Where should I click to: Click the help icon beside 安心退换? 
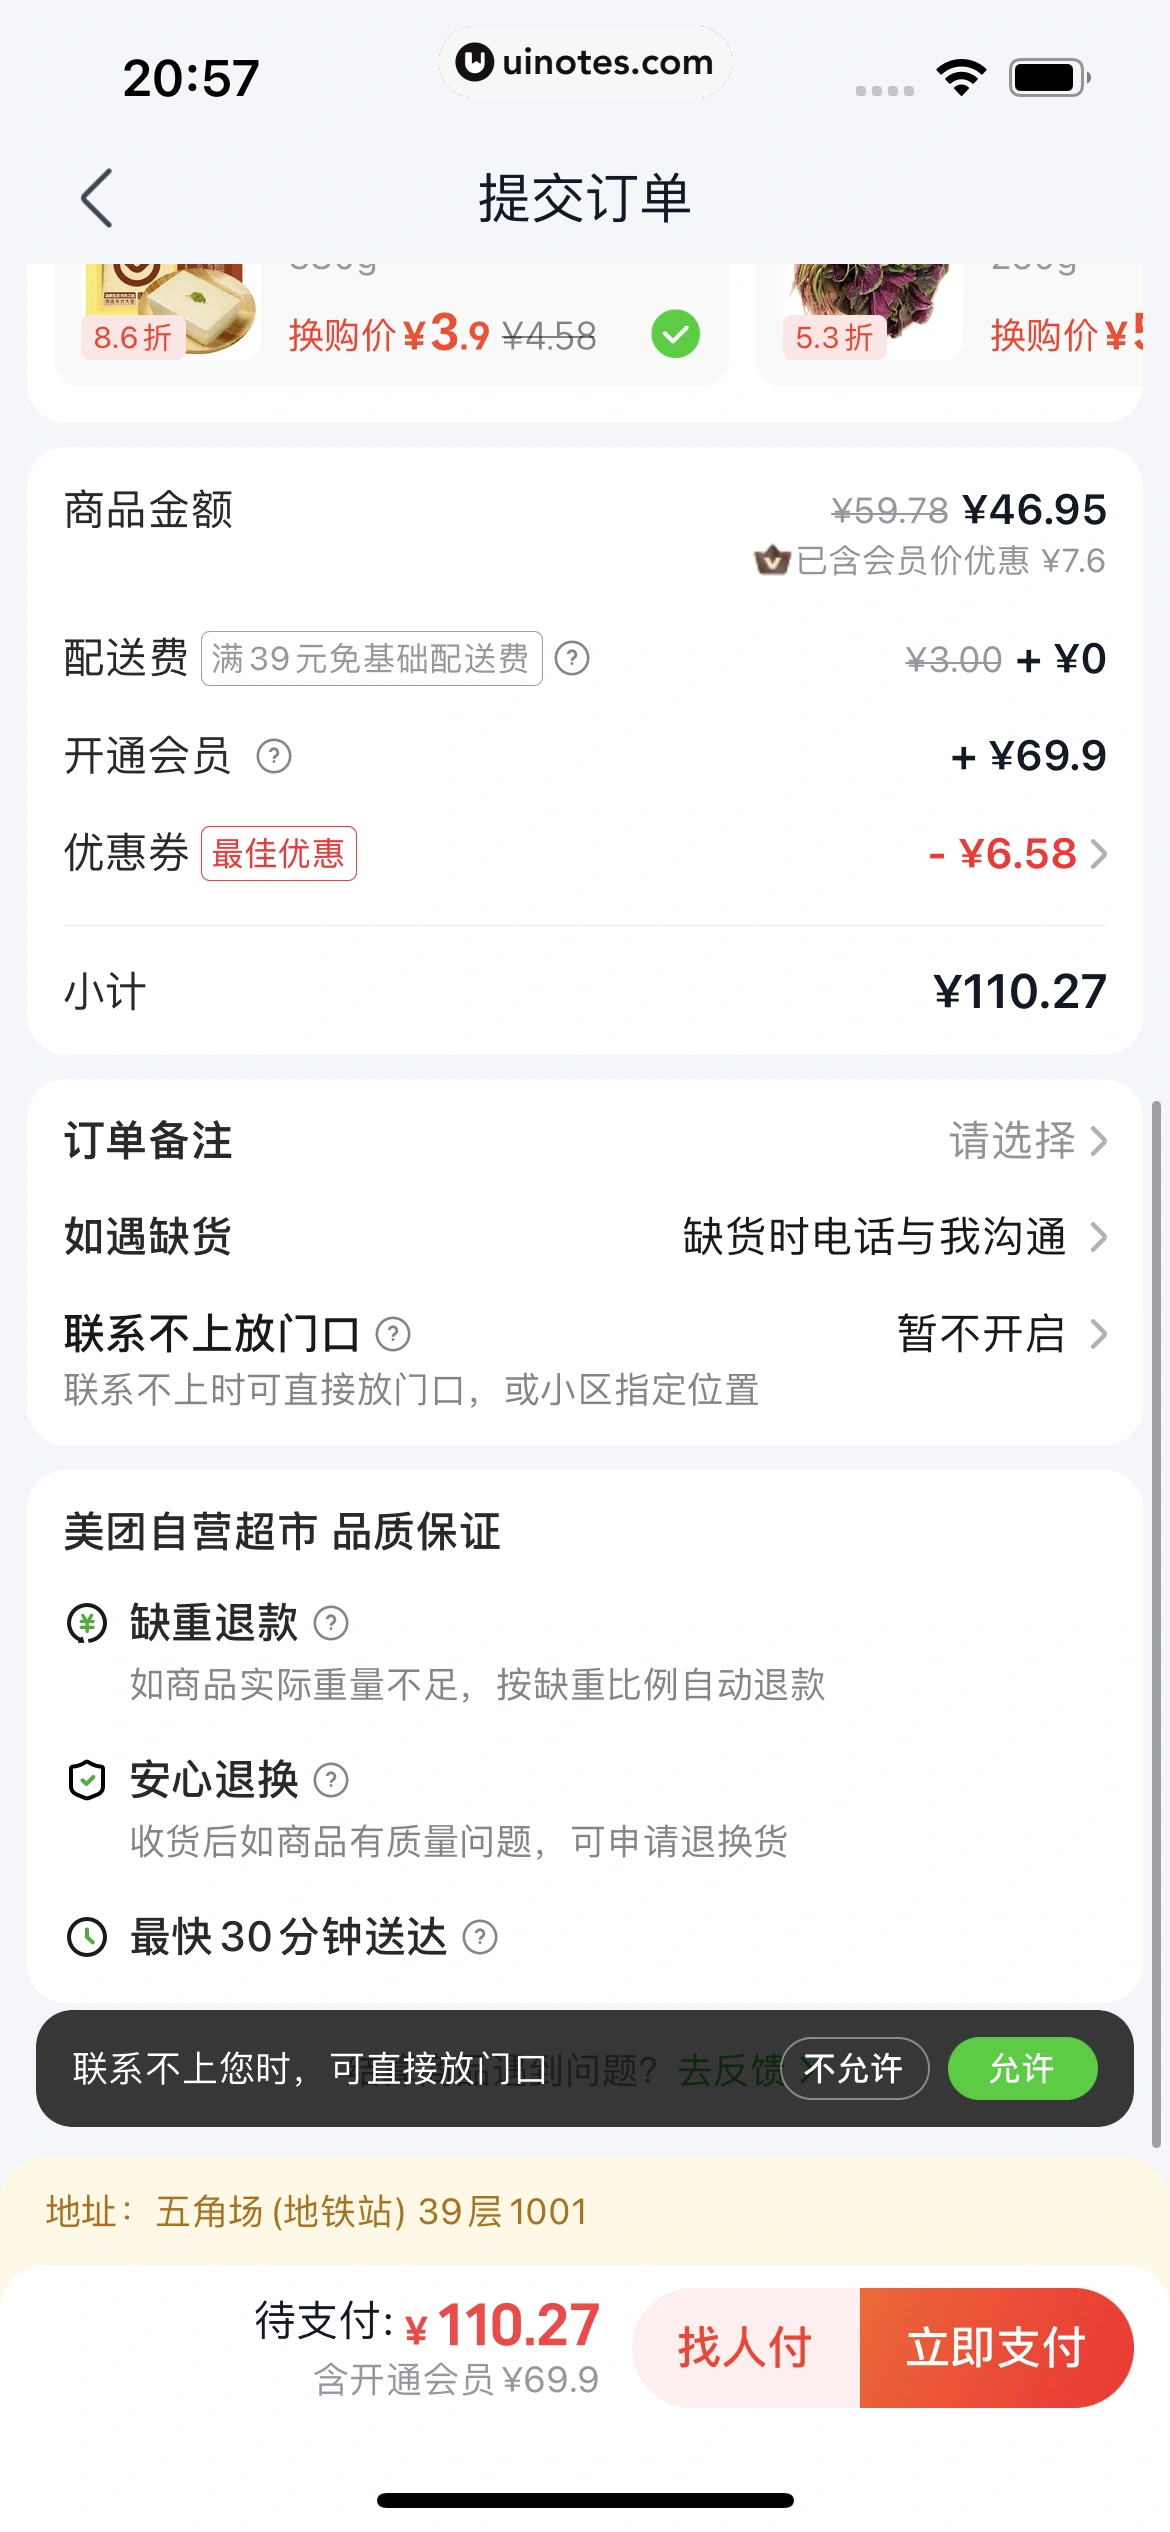click(x=331, y=1779)
